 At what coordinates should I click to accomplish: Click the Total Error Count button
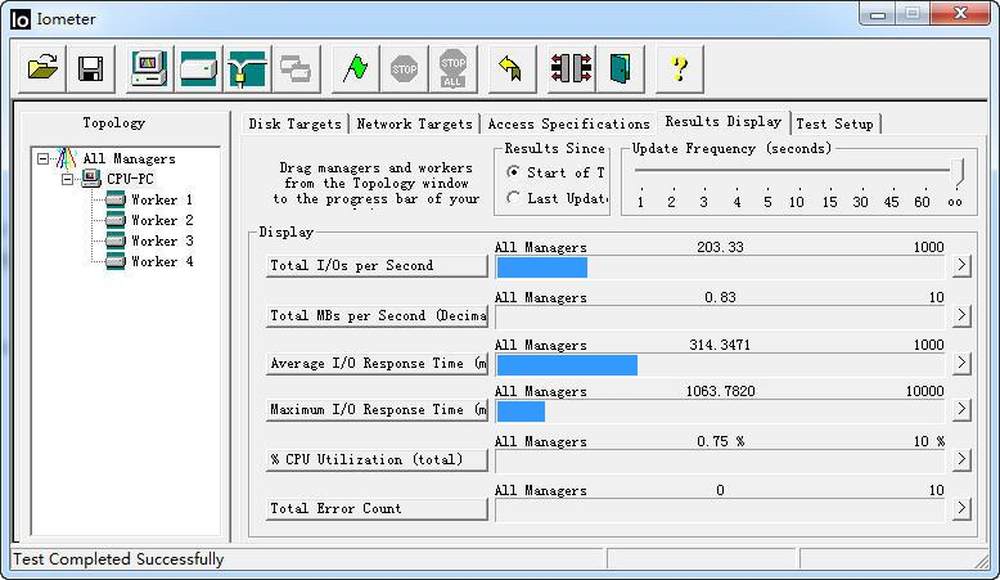click(376, 509)
